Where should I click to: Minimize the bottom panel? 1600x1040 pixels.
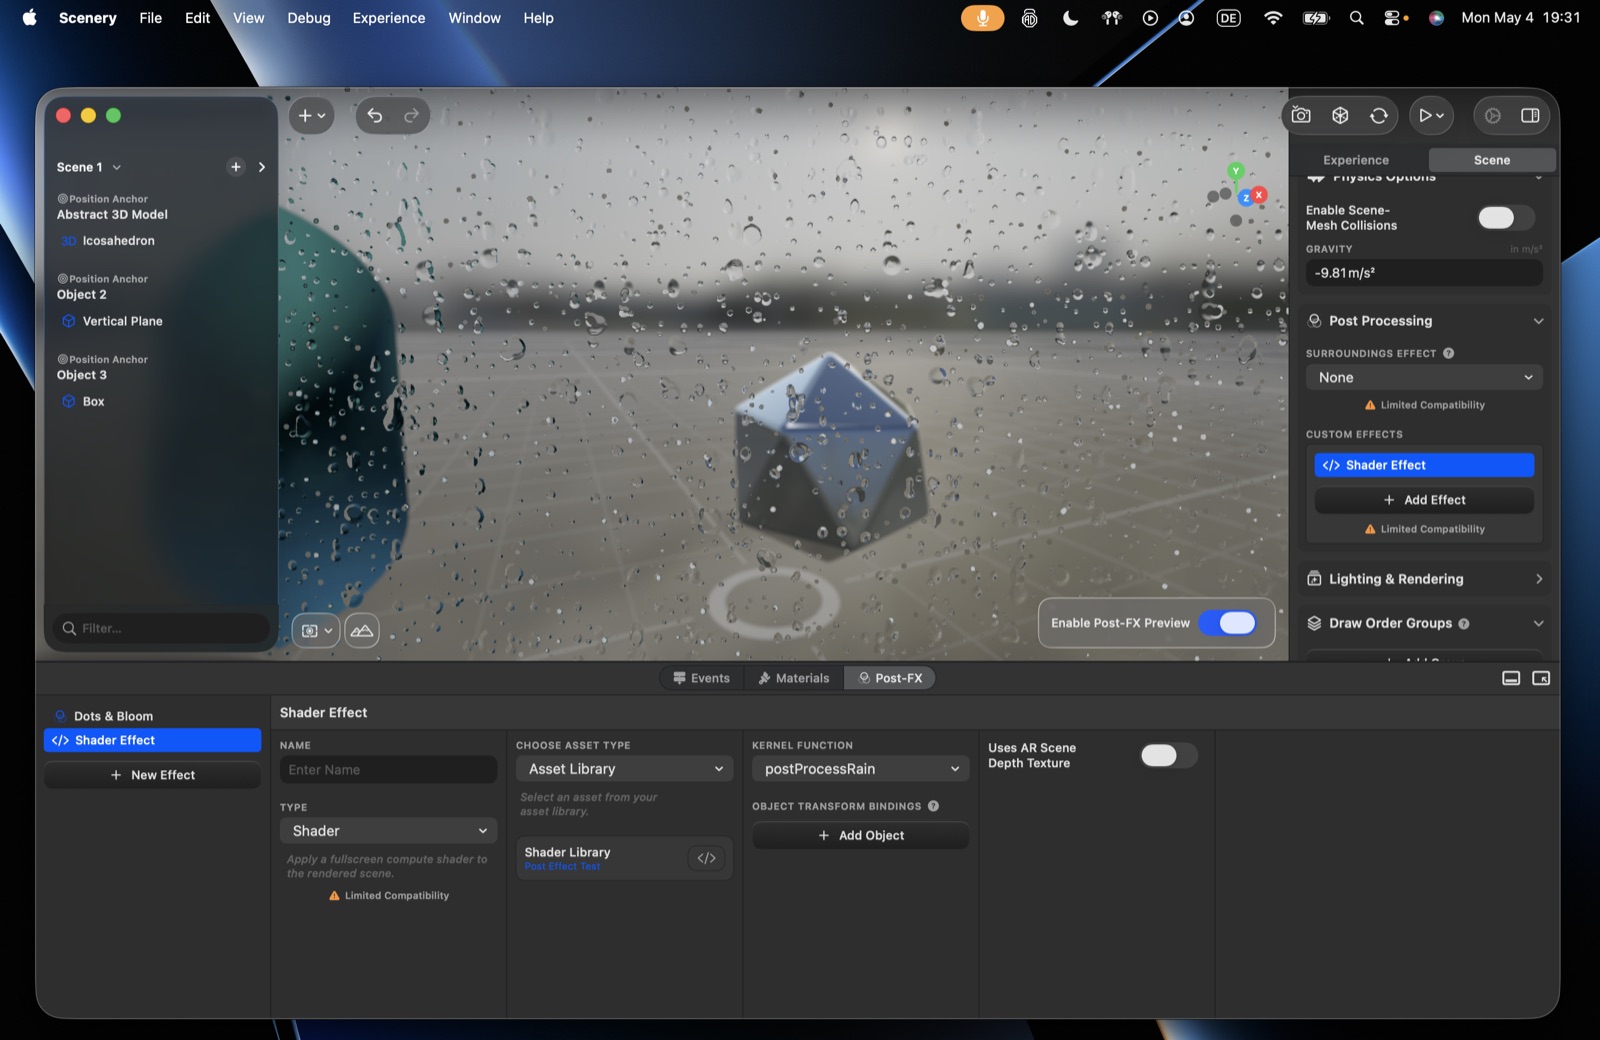point(1511,678)
